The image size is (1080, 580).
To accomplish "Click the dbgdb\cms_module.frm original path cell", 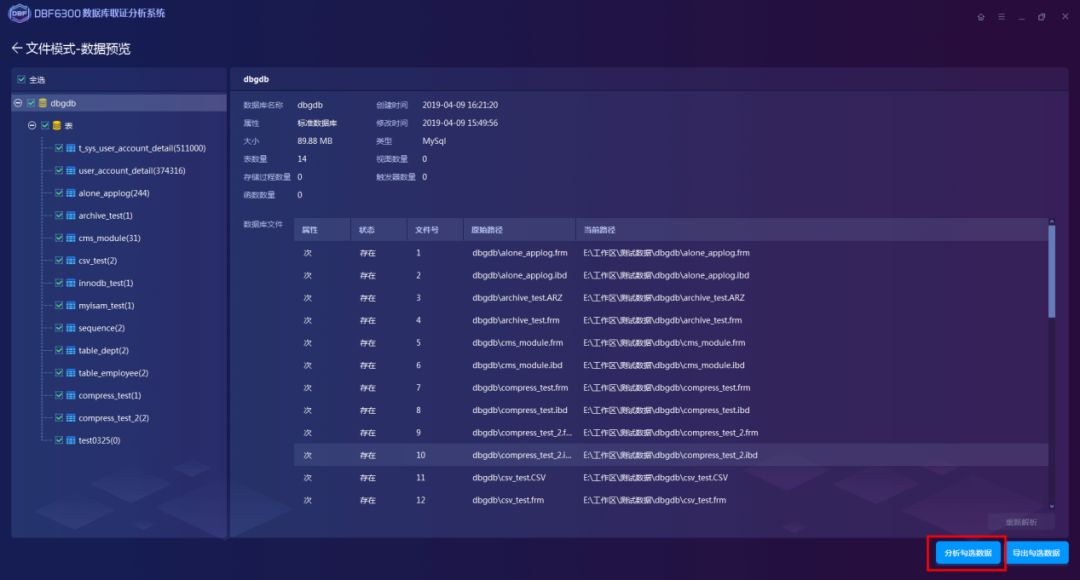I will 517,343.
